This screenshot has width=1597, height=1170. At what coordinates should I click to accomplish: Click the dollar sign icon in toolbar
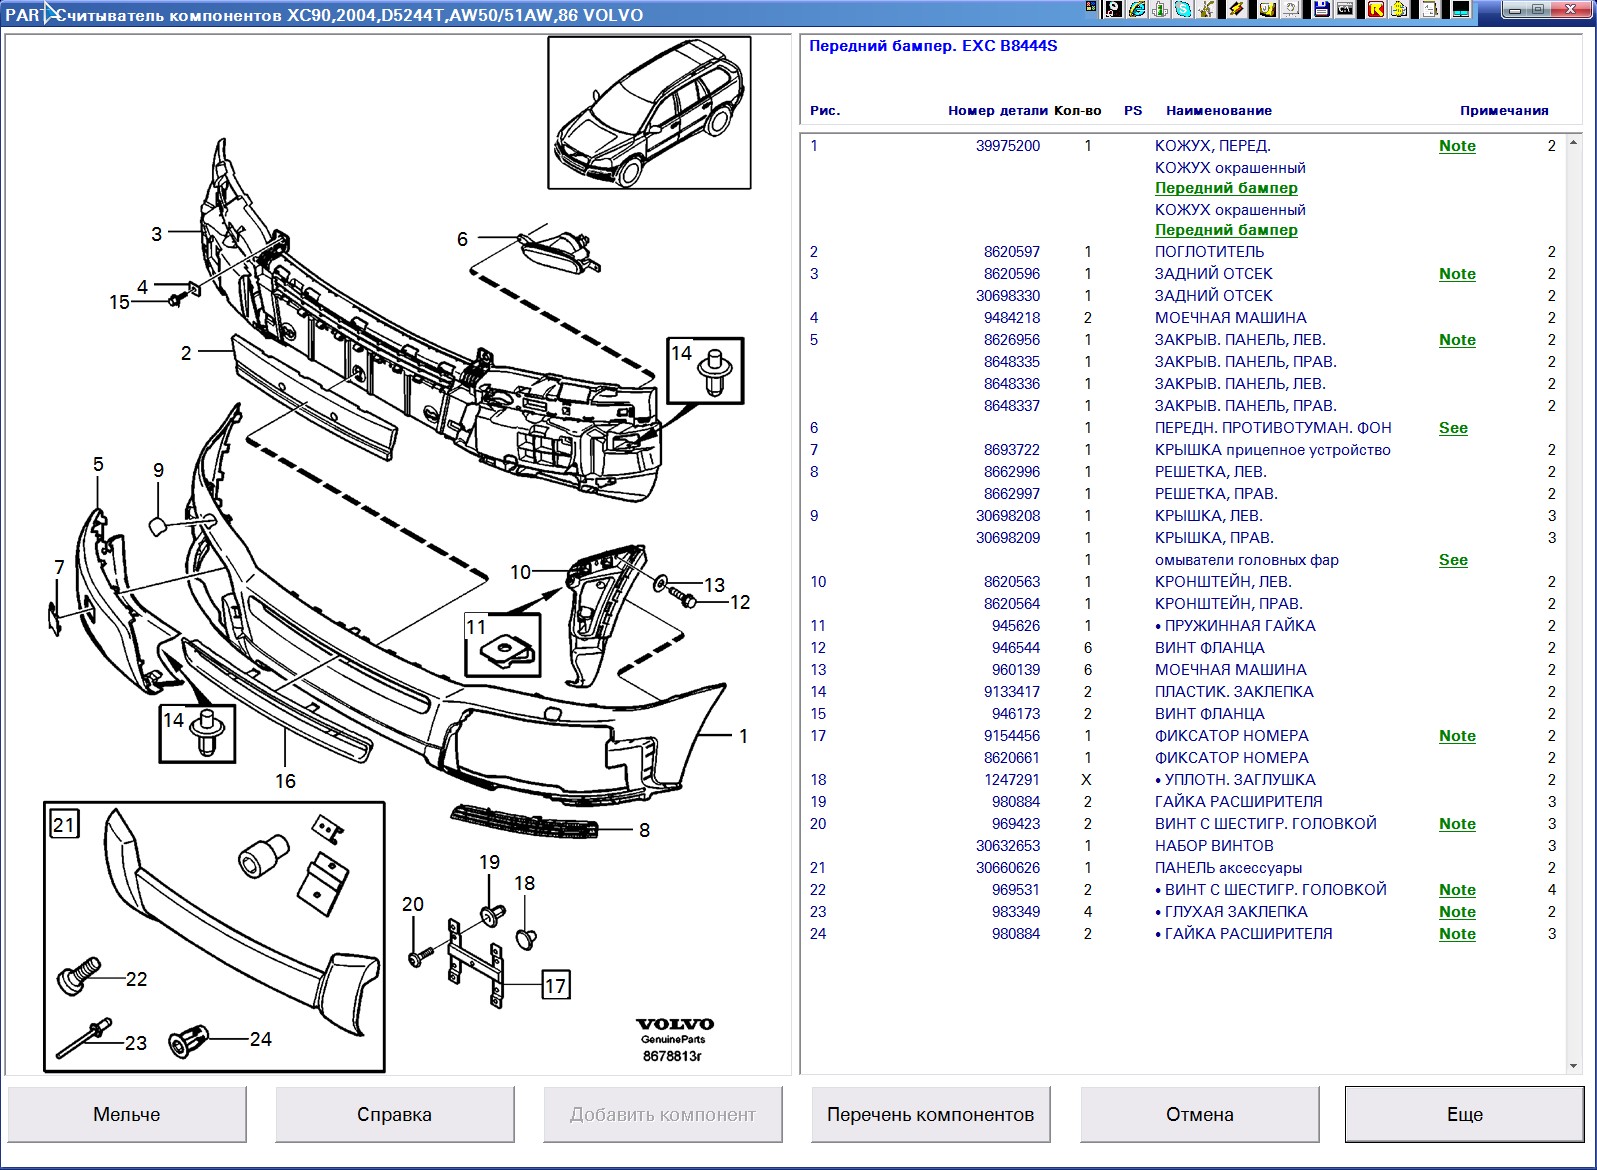pos(1399,9)
